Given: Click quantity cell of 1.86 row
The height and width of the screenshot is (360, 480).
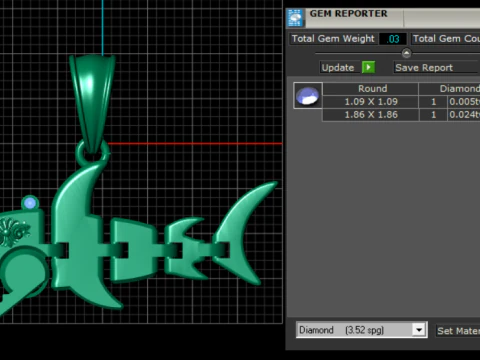Looking at the screenshot, I should (x=433, y=115).
